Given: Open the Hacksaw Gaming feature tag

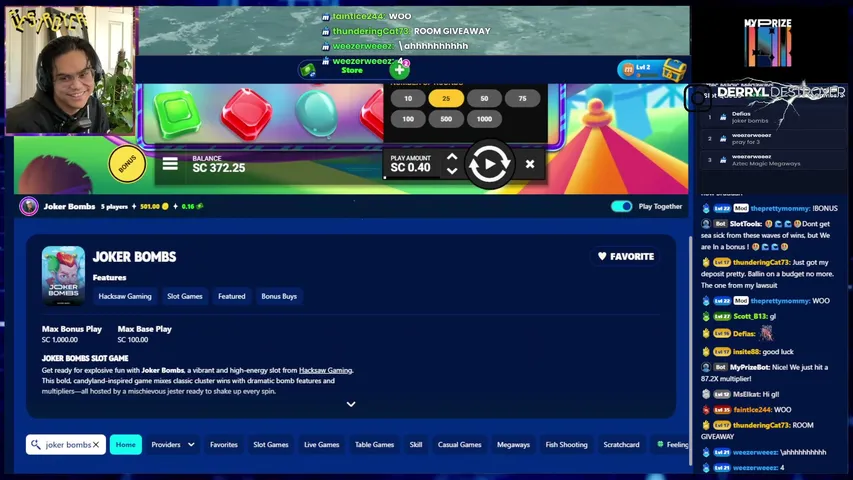Looking at the screenshot, I should [x=125, y=296].
